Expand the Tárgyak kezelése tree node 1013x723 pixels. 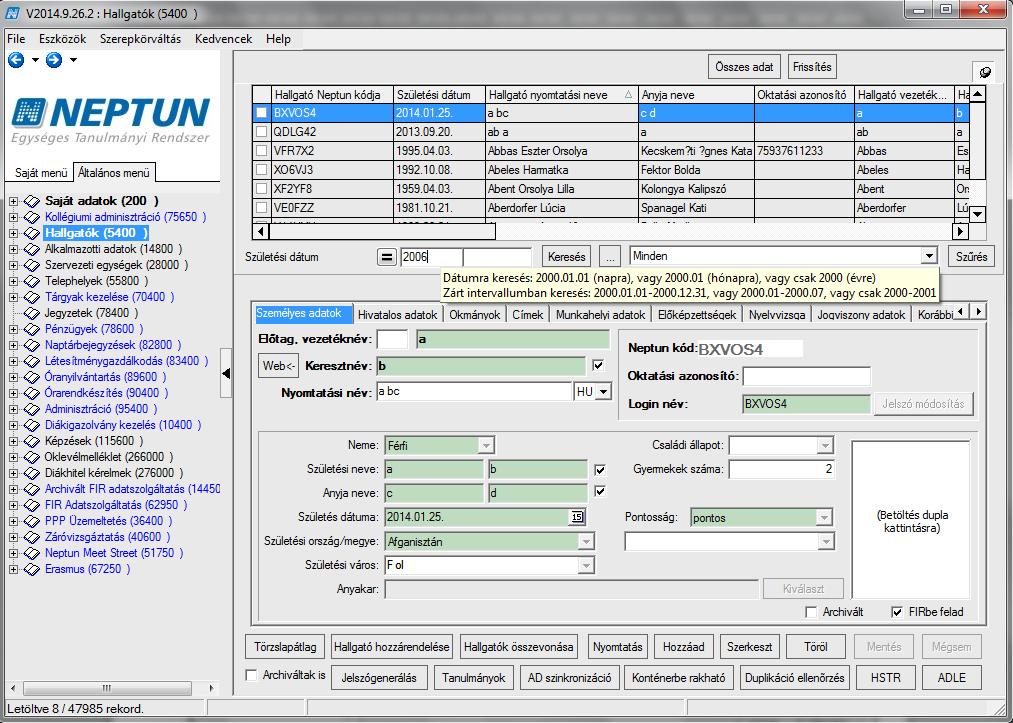pyautogui.click(x=13, y=297)
